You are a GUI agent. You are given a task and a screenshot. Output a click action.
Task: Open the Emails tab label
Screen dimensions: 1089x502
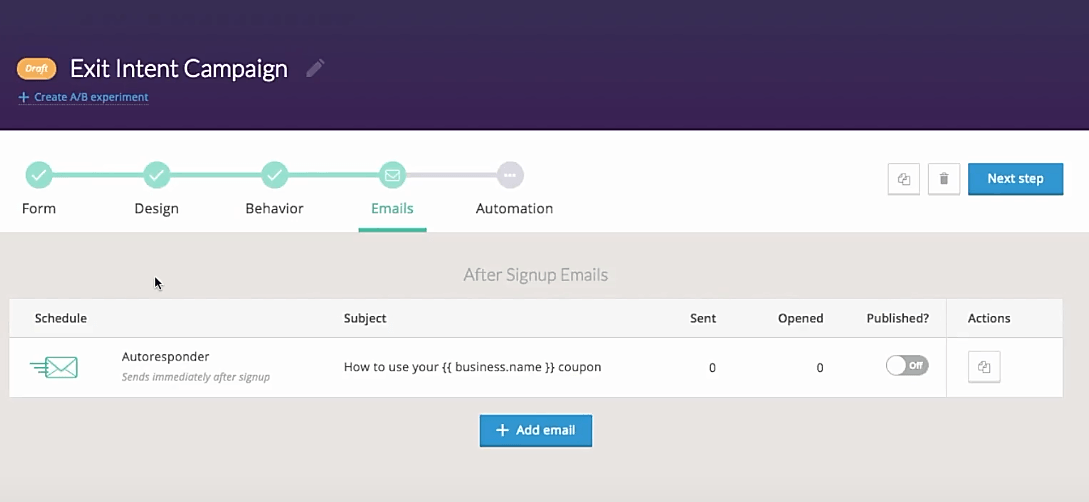pyautogui.click(x=392, y=209)
